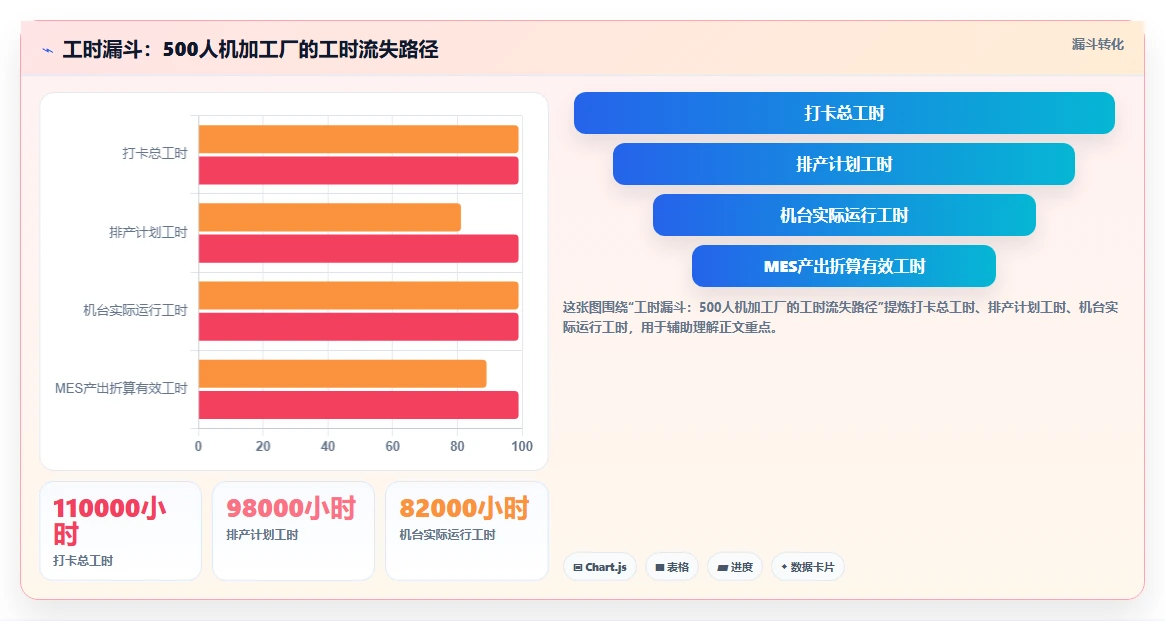This screenshot has width=1165, height=621.
Task: Click the orange bar for MES产出折算有效工时
Action: [343, 374]
